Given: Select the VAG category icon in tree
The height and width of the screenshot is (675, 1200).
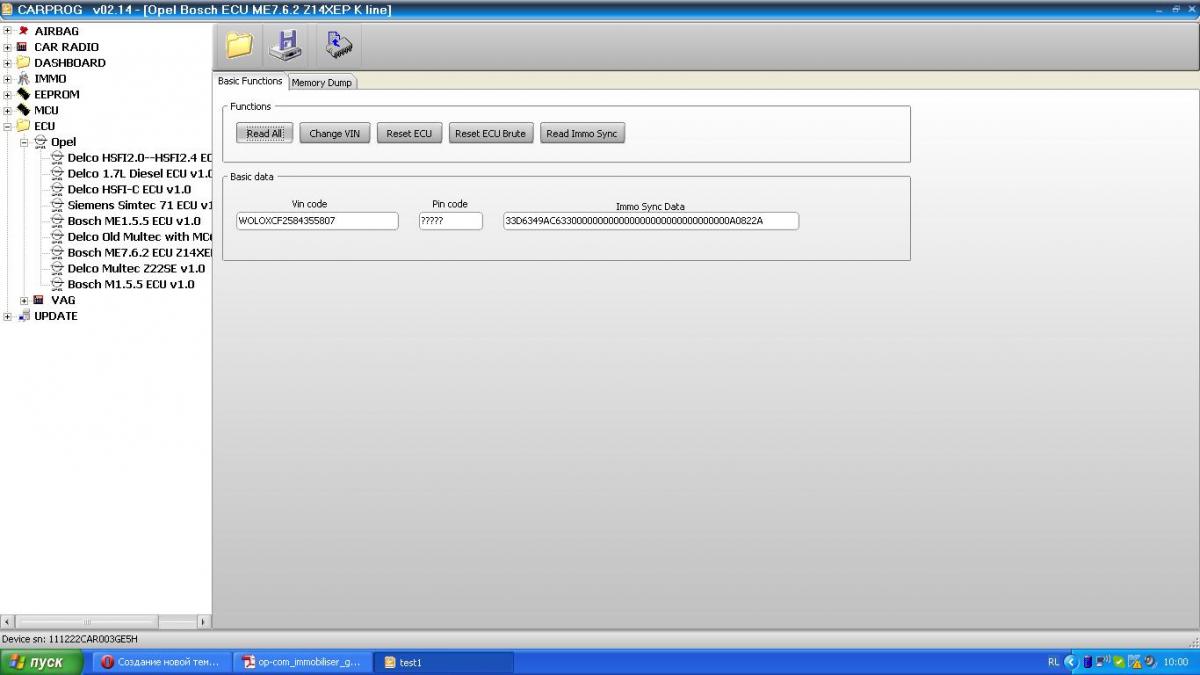Looking at the screenshot, I should 39,300.
